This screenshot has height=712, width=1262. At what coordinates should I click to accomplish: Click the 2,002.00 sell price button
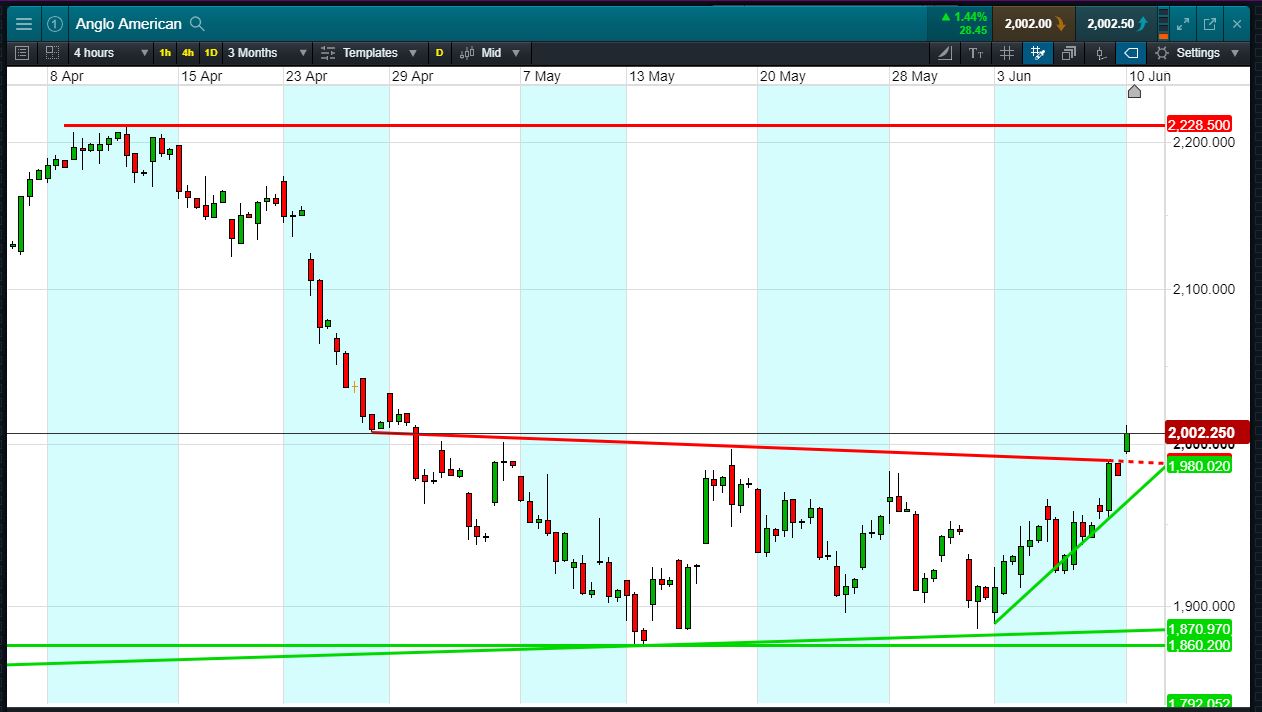click(x=1034, y=24)
